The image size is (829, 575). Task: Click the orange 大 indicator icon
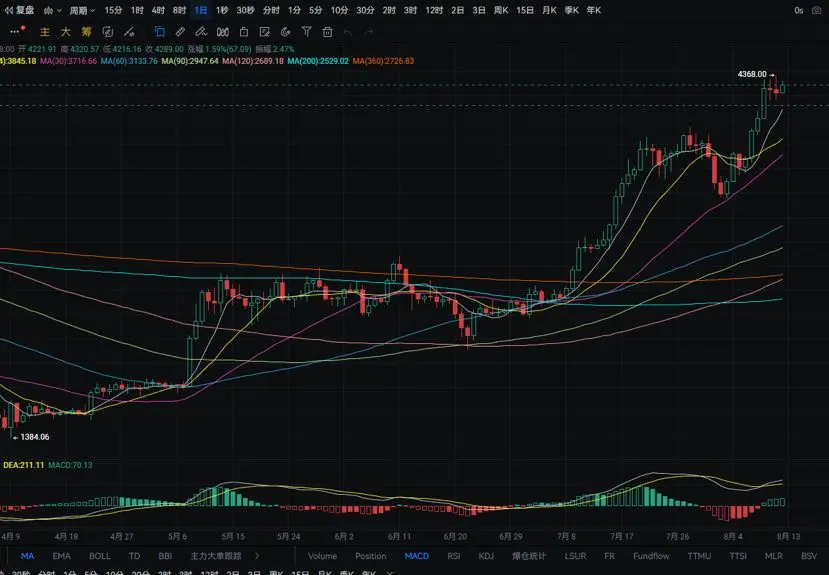(x=66, y=32)
